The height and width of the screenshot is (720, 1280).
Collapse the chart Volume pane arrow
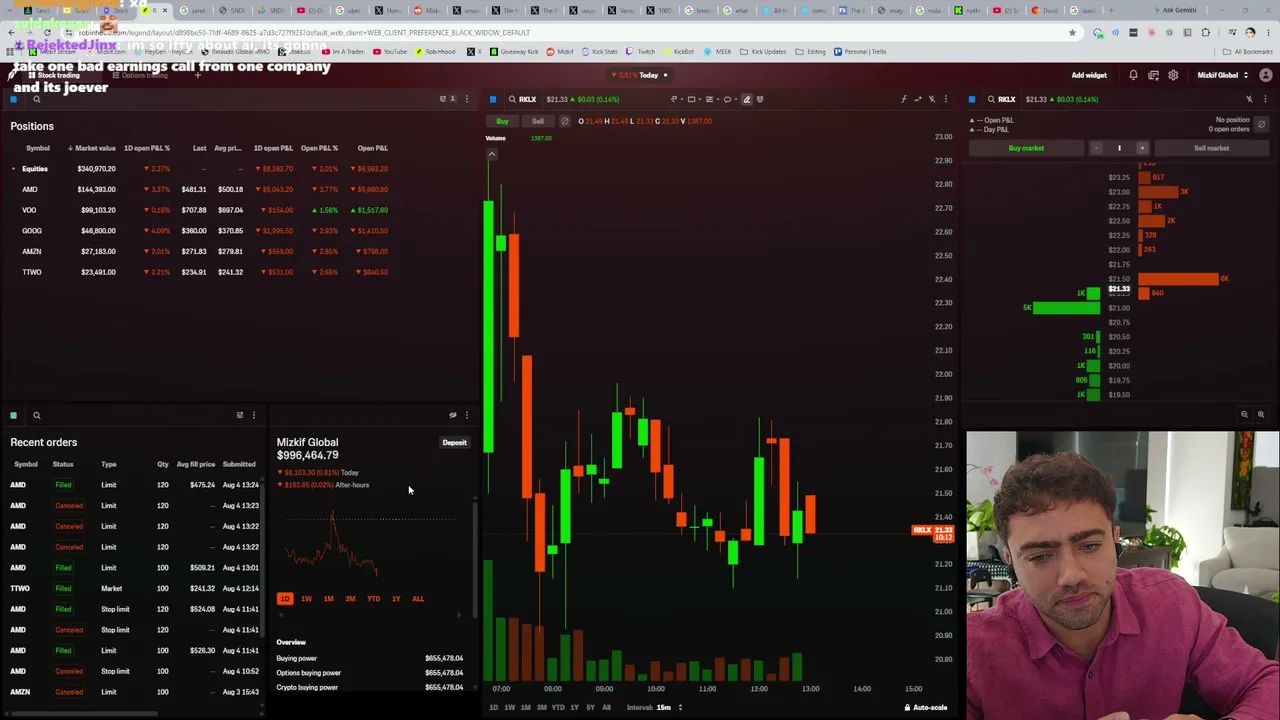491,153
